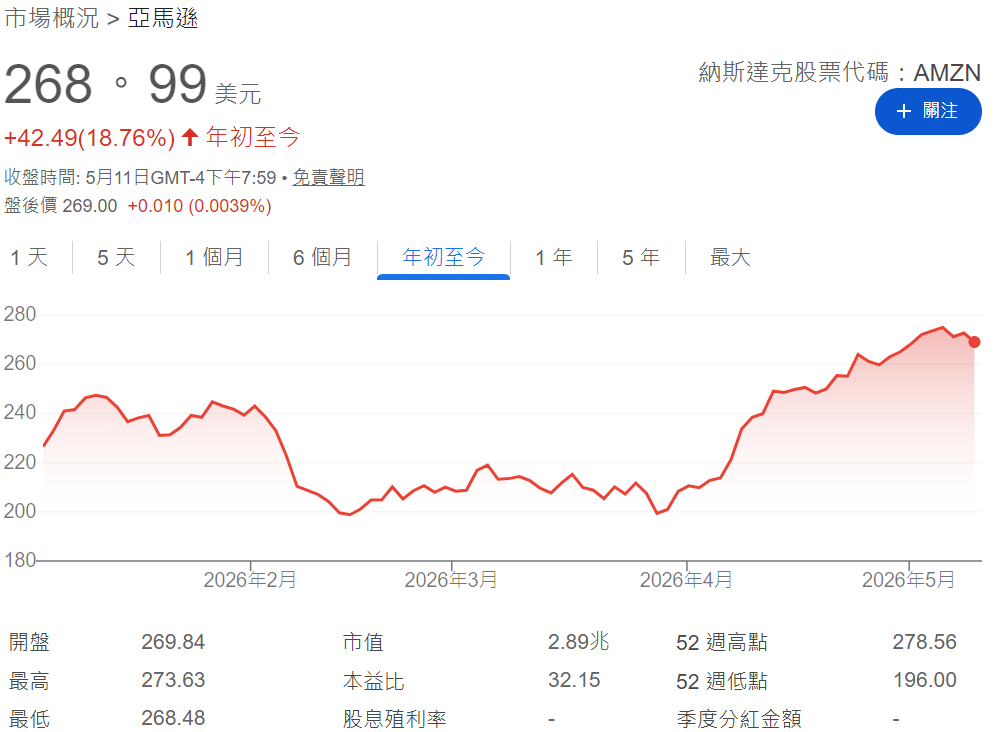995x732 pixels.
Task: Go to 市場概況 breadcrumb
Action: (x=51, y=18)
